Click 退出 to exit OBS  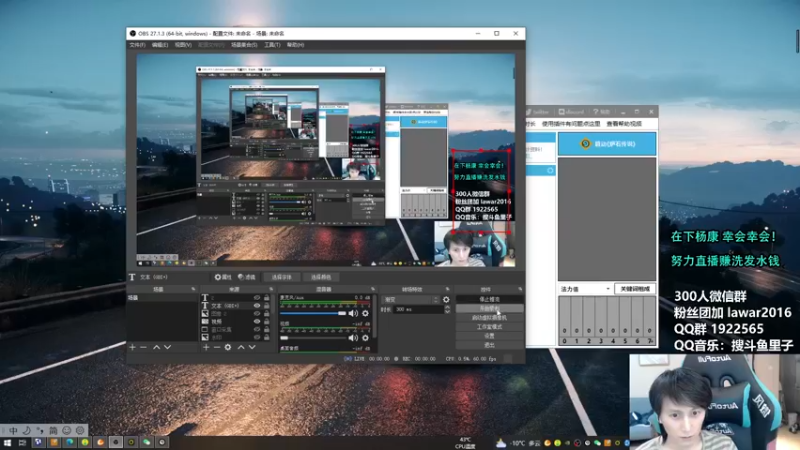[x=489, y=345]
